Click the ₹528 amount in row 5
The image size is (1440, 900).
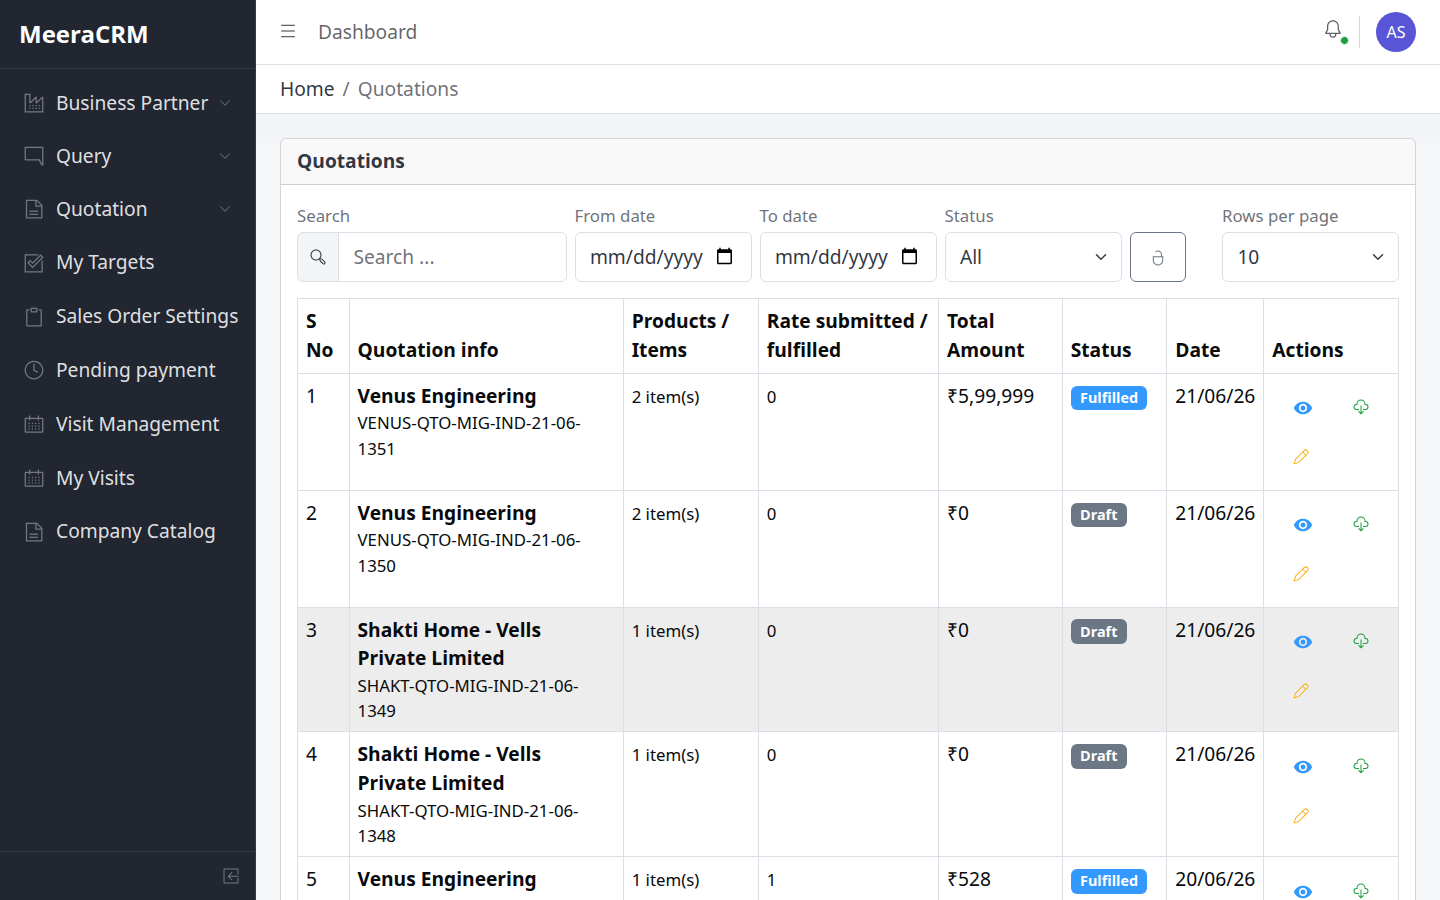969,879
